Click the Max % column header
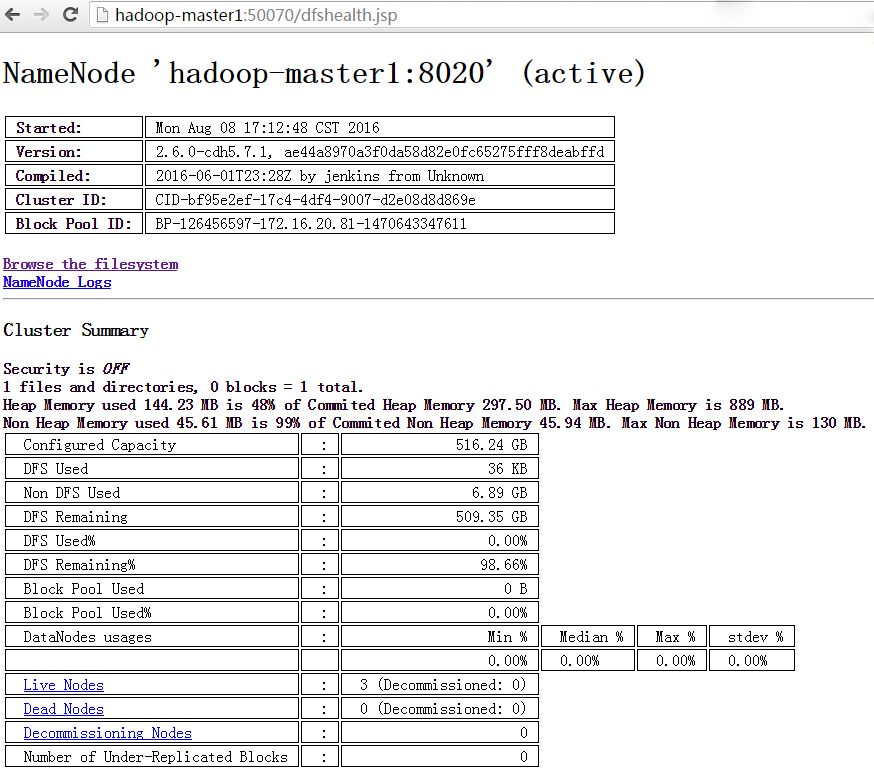874x779 pixels. point(675,636)
